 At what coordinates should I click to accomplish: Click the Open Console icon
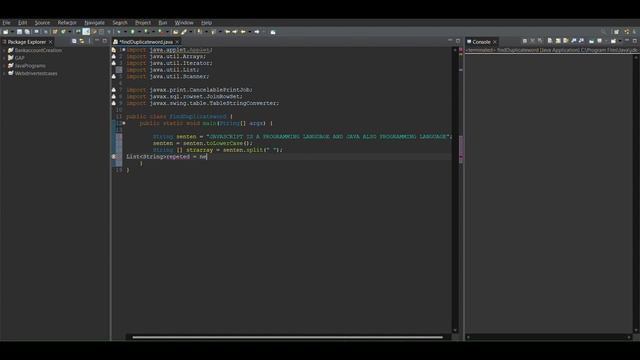click(613, 41)
